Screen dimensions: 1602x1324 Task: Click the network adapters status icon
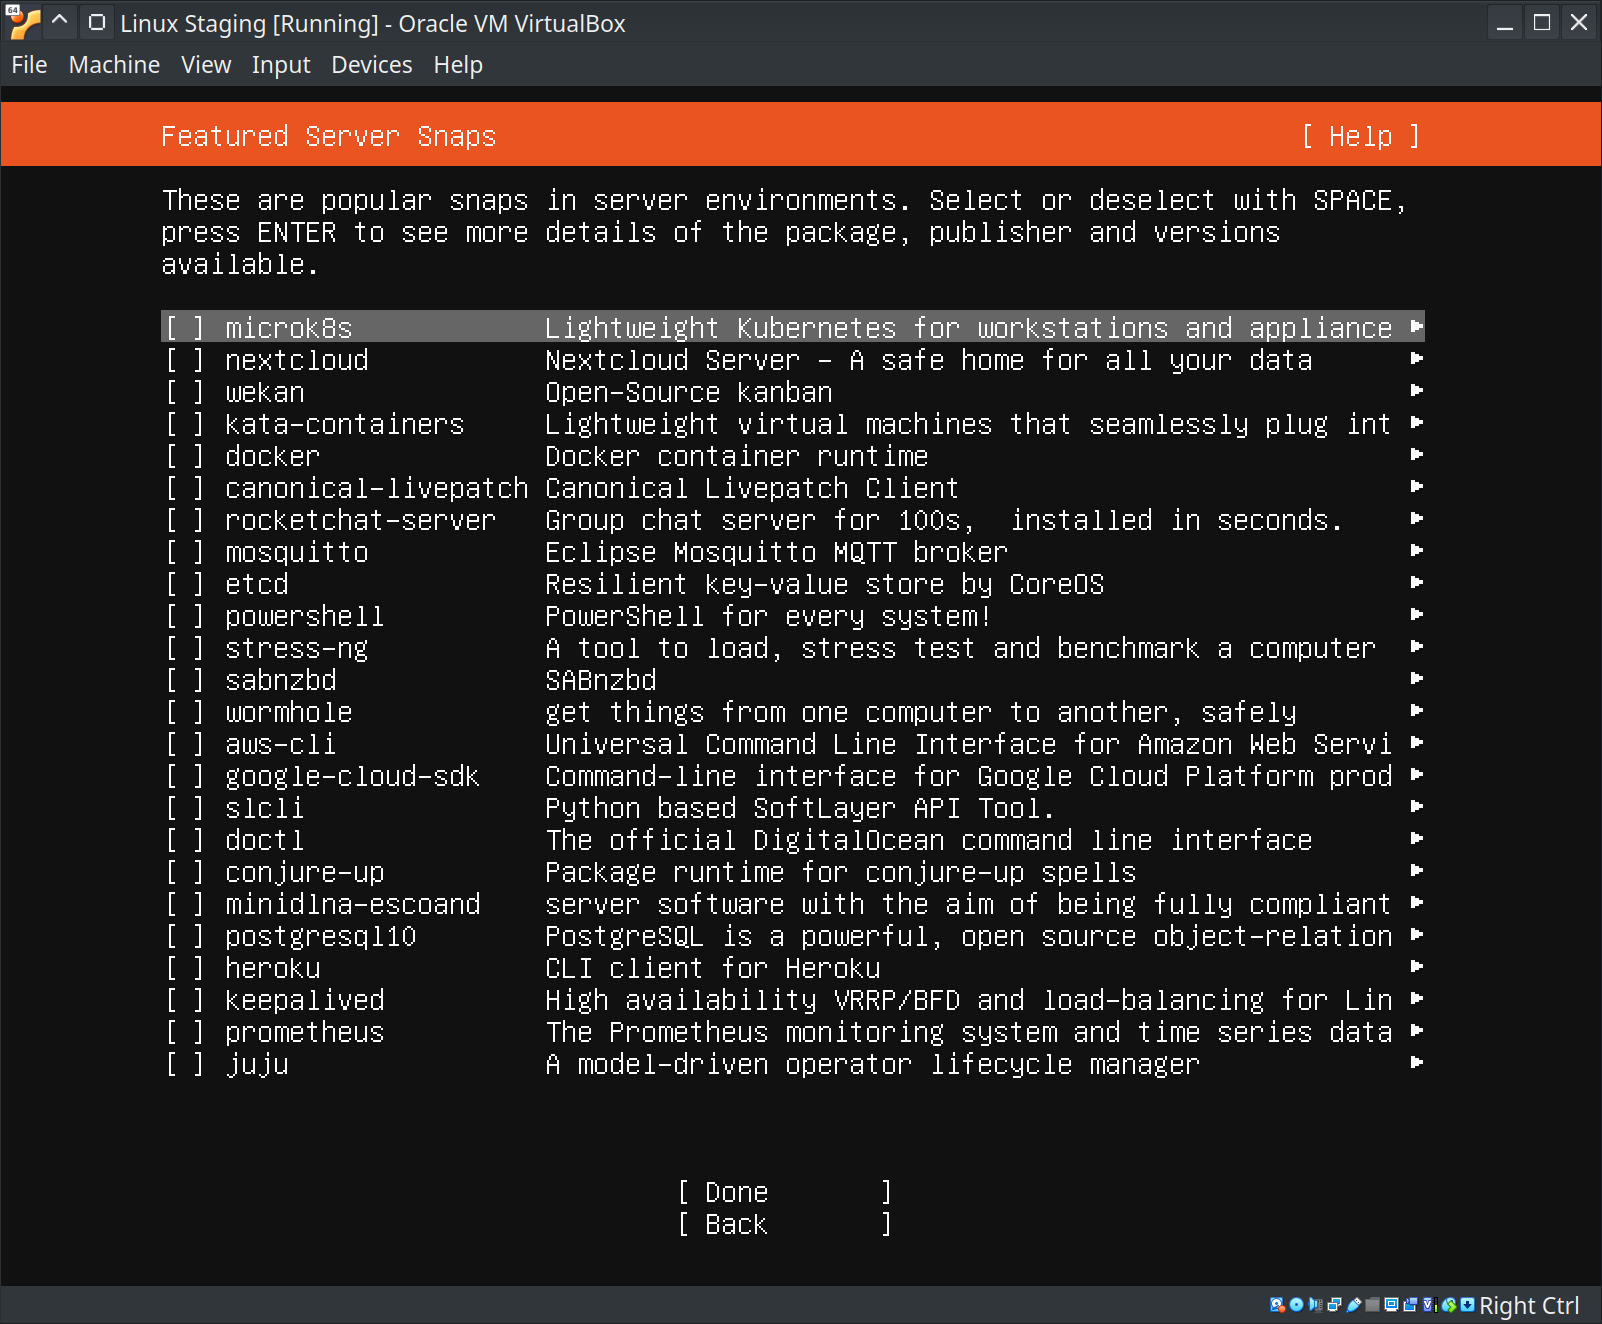tap(1334, 1304)
